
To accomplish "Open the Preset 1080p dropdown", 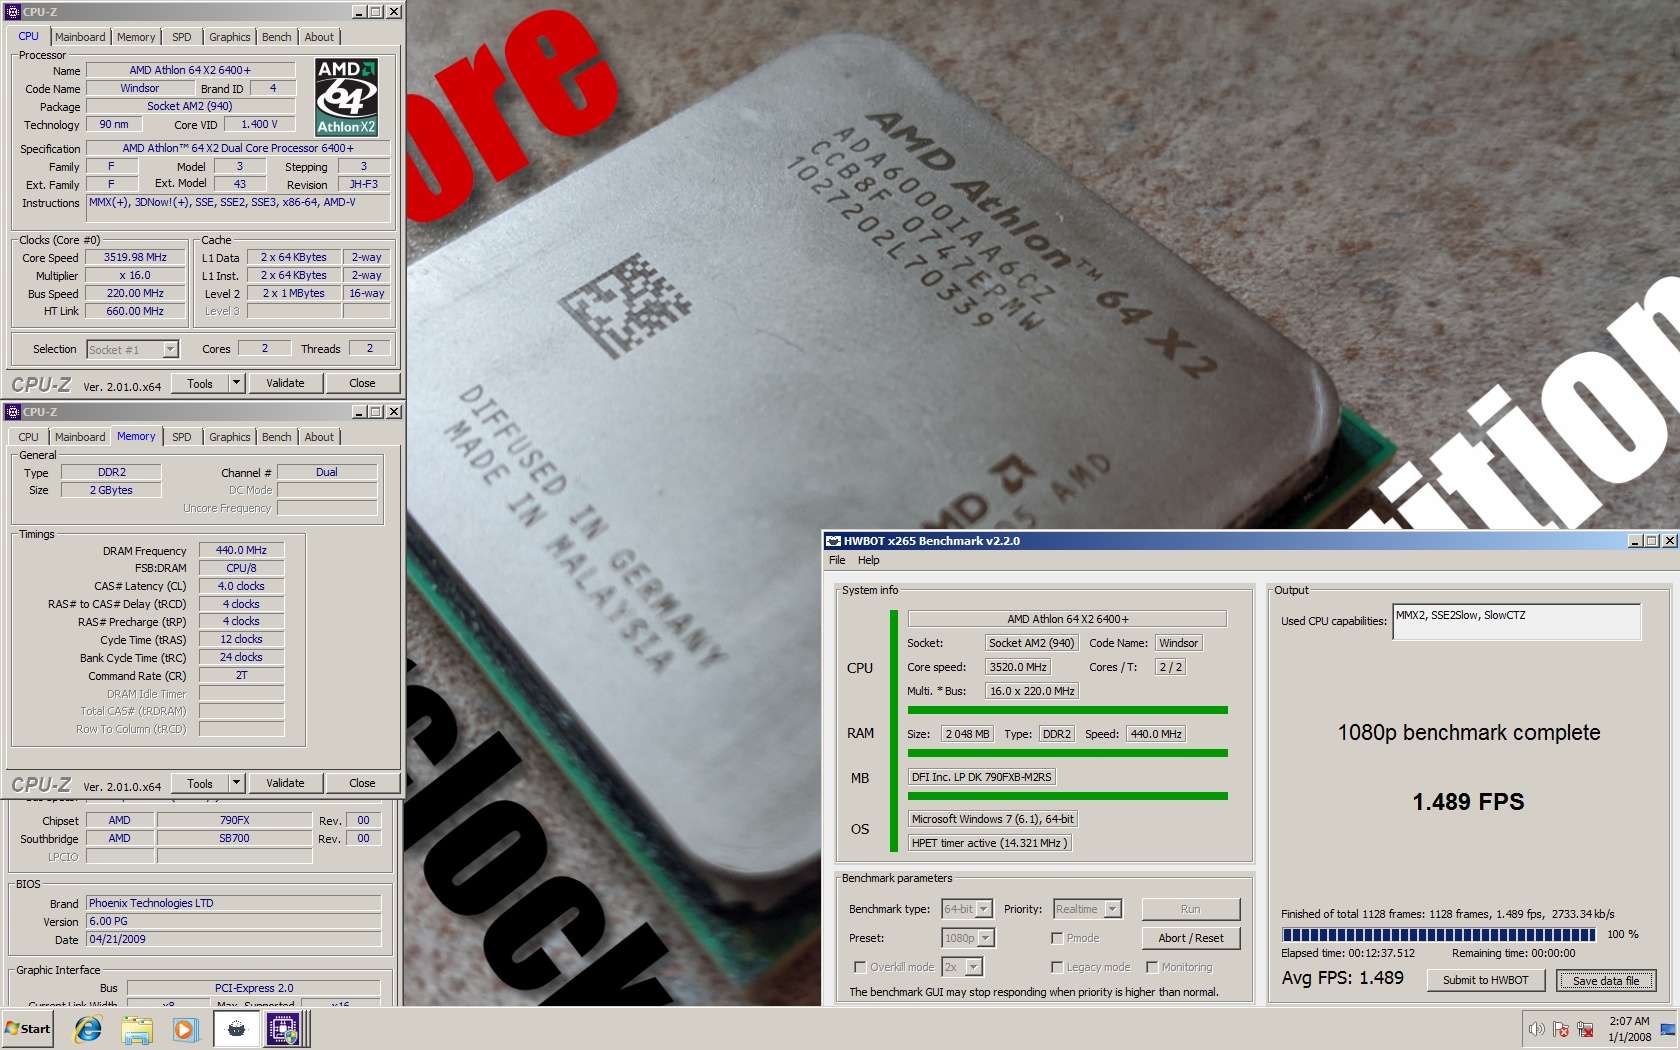I will coord(986,938).
